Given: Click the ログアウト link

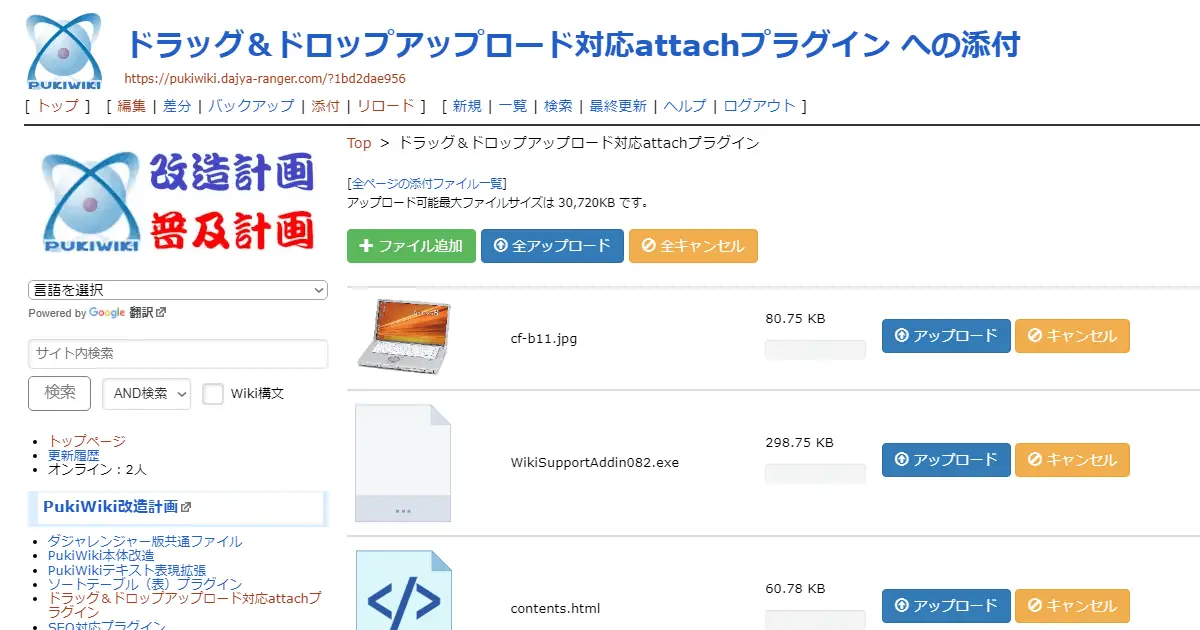Looking at the screenshot, I should click(x=759, y=105).
